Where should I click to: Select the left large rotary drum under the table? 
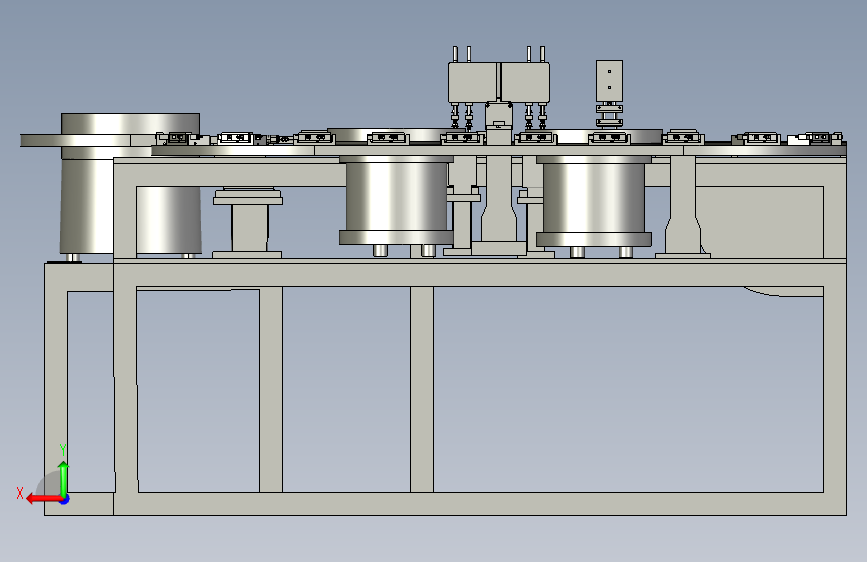[396, 200]
